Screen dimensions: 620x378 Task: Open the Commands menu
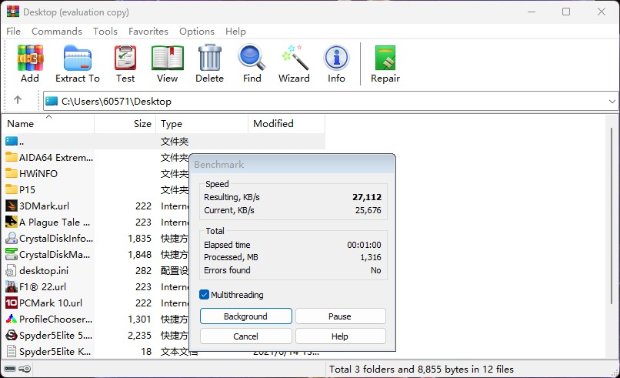coord(57,31)
